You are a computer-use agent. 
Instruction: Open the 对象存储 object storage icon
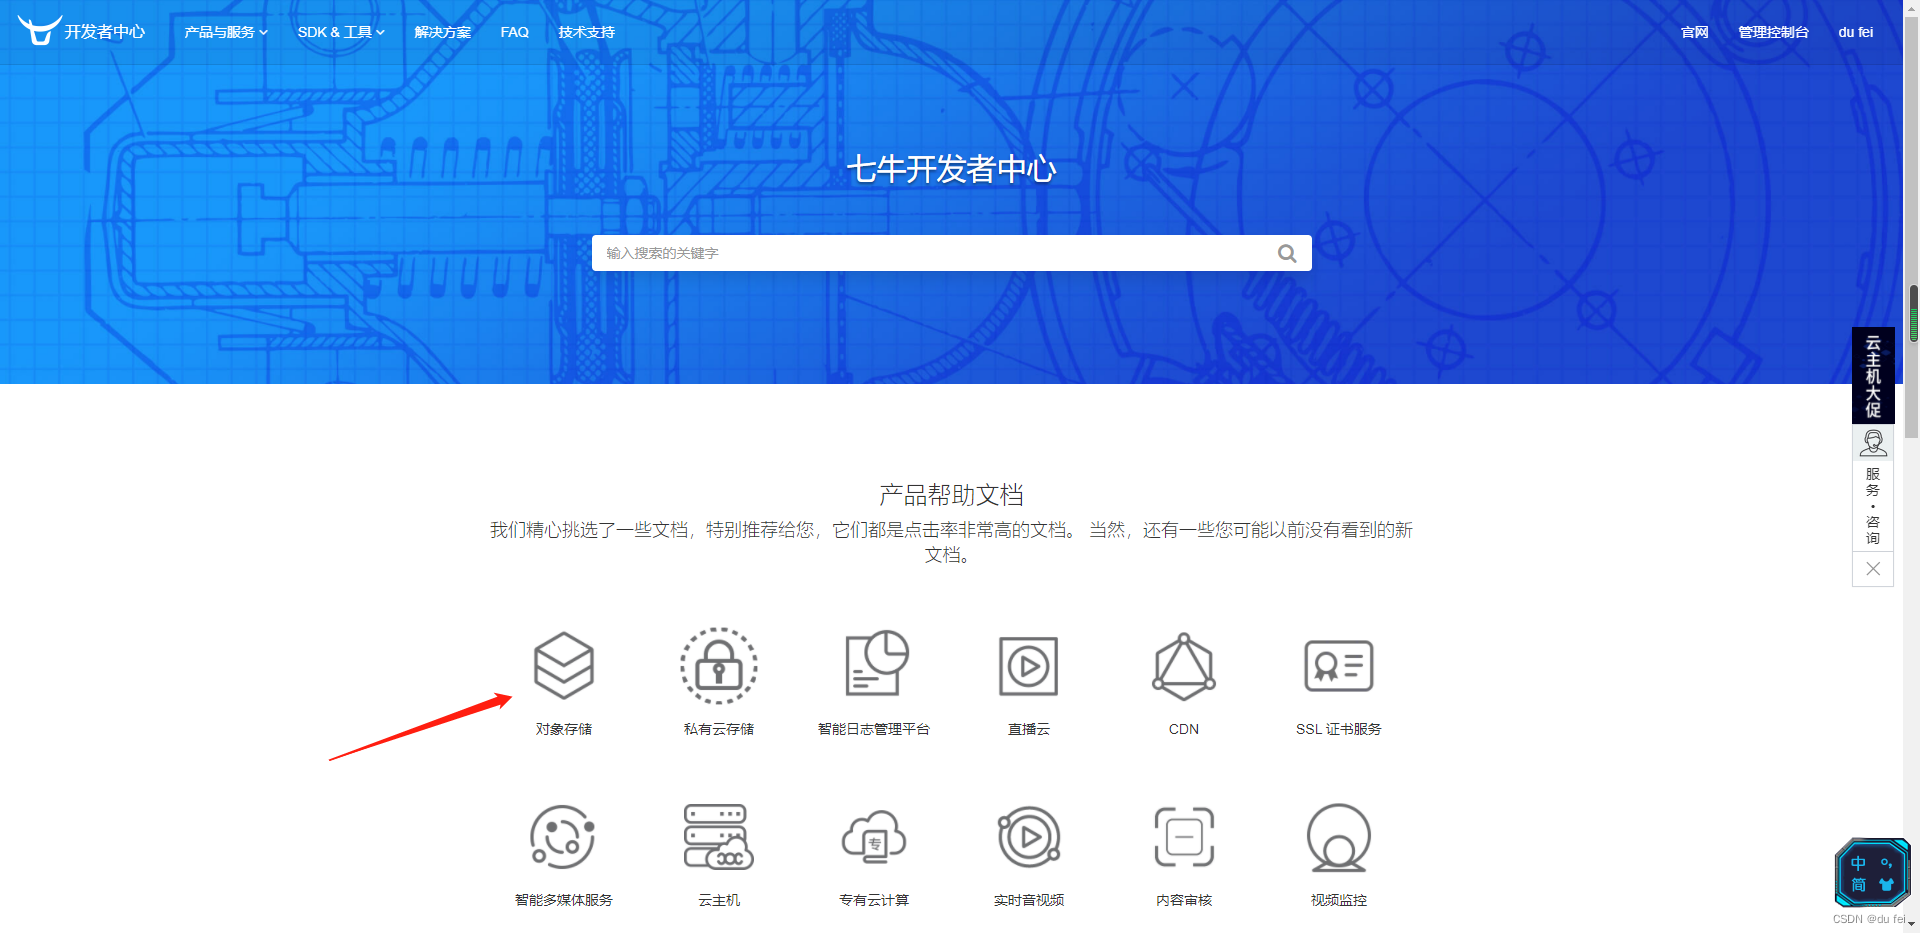[564, 665]
